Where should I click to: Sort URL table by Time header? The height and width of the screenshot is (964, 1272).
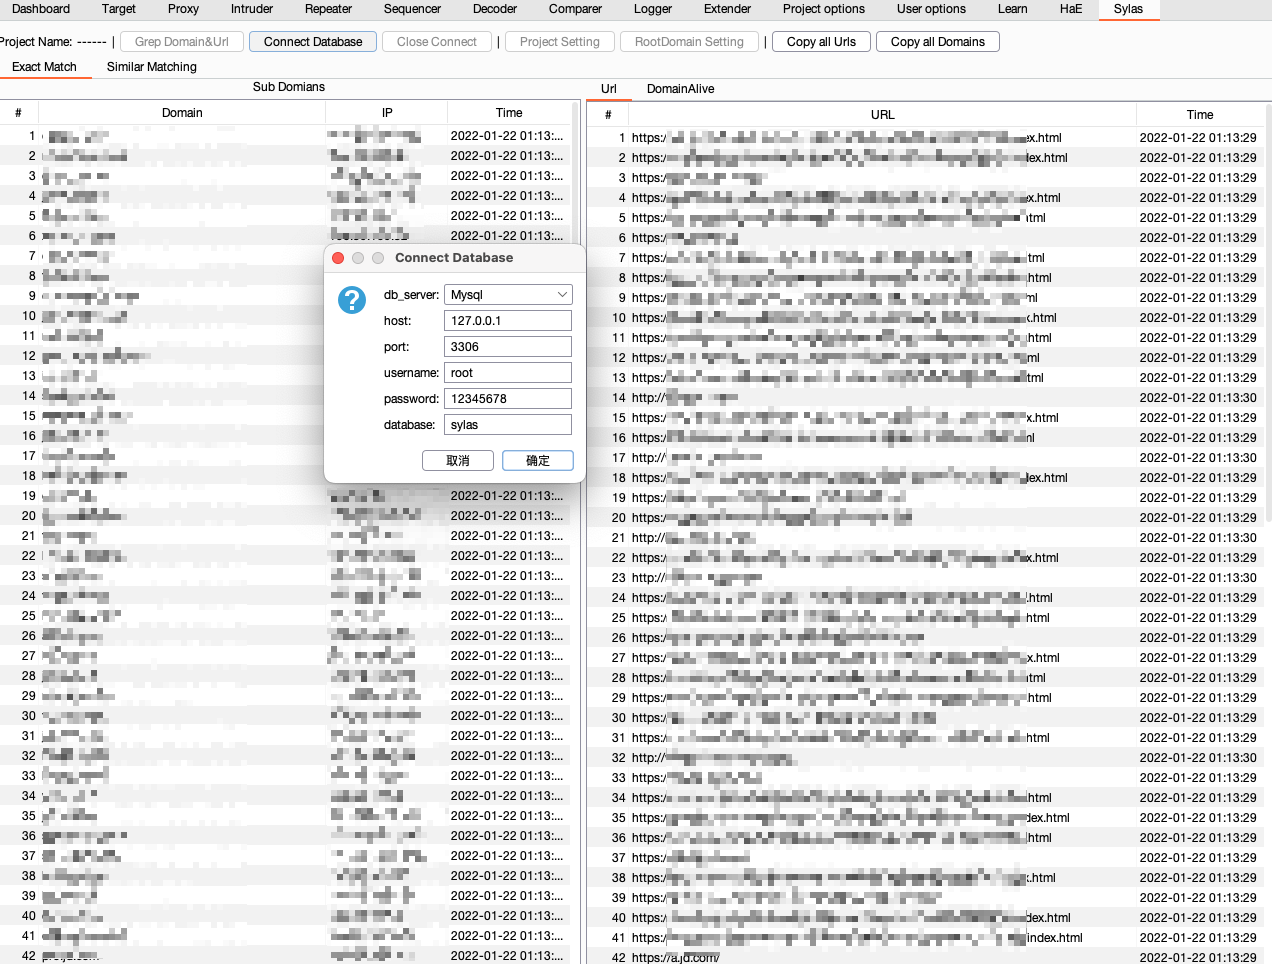tap(1200, 115)
